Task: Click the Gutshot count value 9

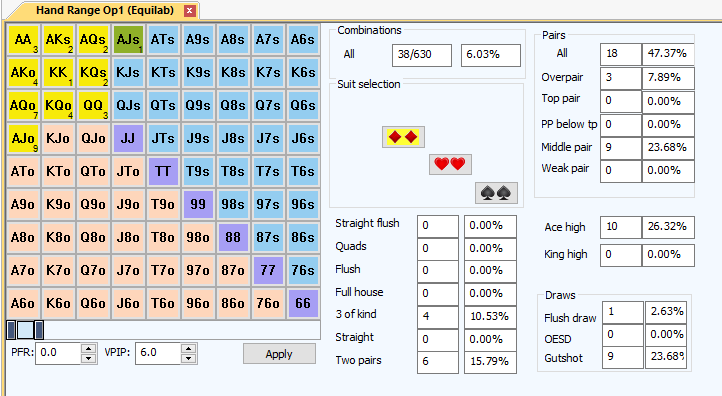Action: (x=623, y=357)
